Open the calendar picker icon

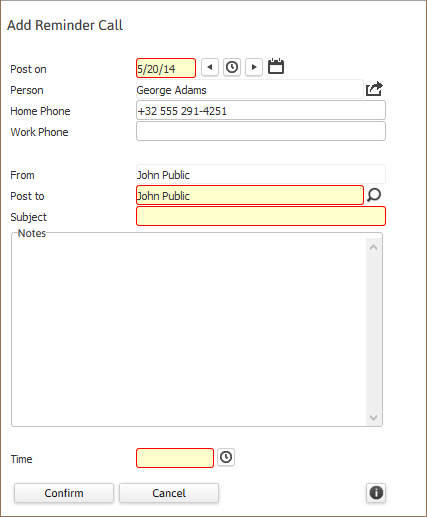276,66
